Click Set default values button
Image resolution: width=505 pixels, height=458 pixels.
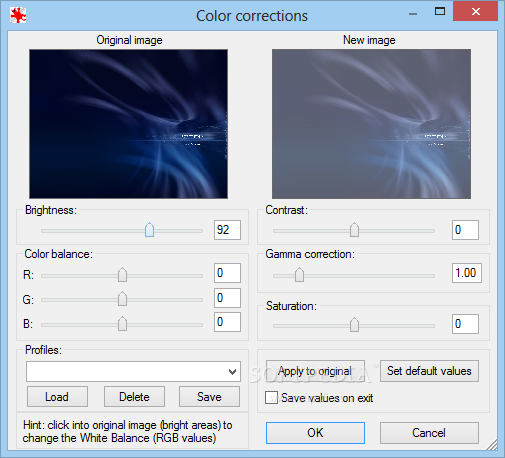pyautogui.click(x=429, y=371)
